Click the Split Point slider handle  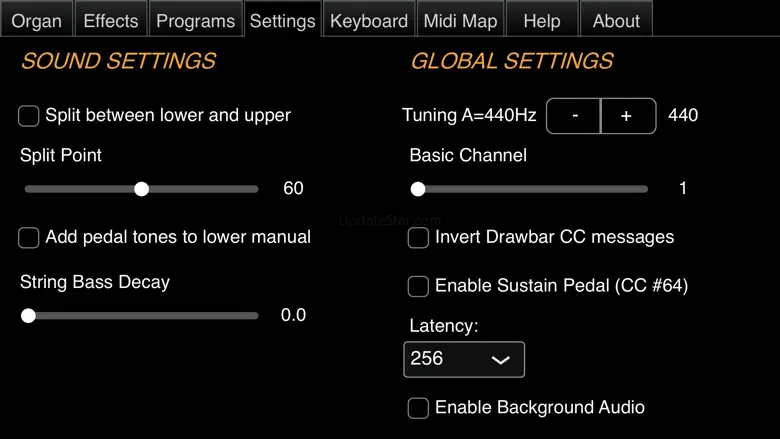point(142,189)
